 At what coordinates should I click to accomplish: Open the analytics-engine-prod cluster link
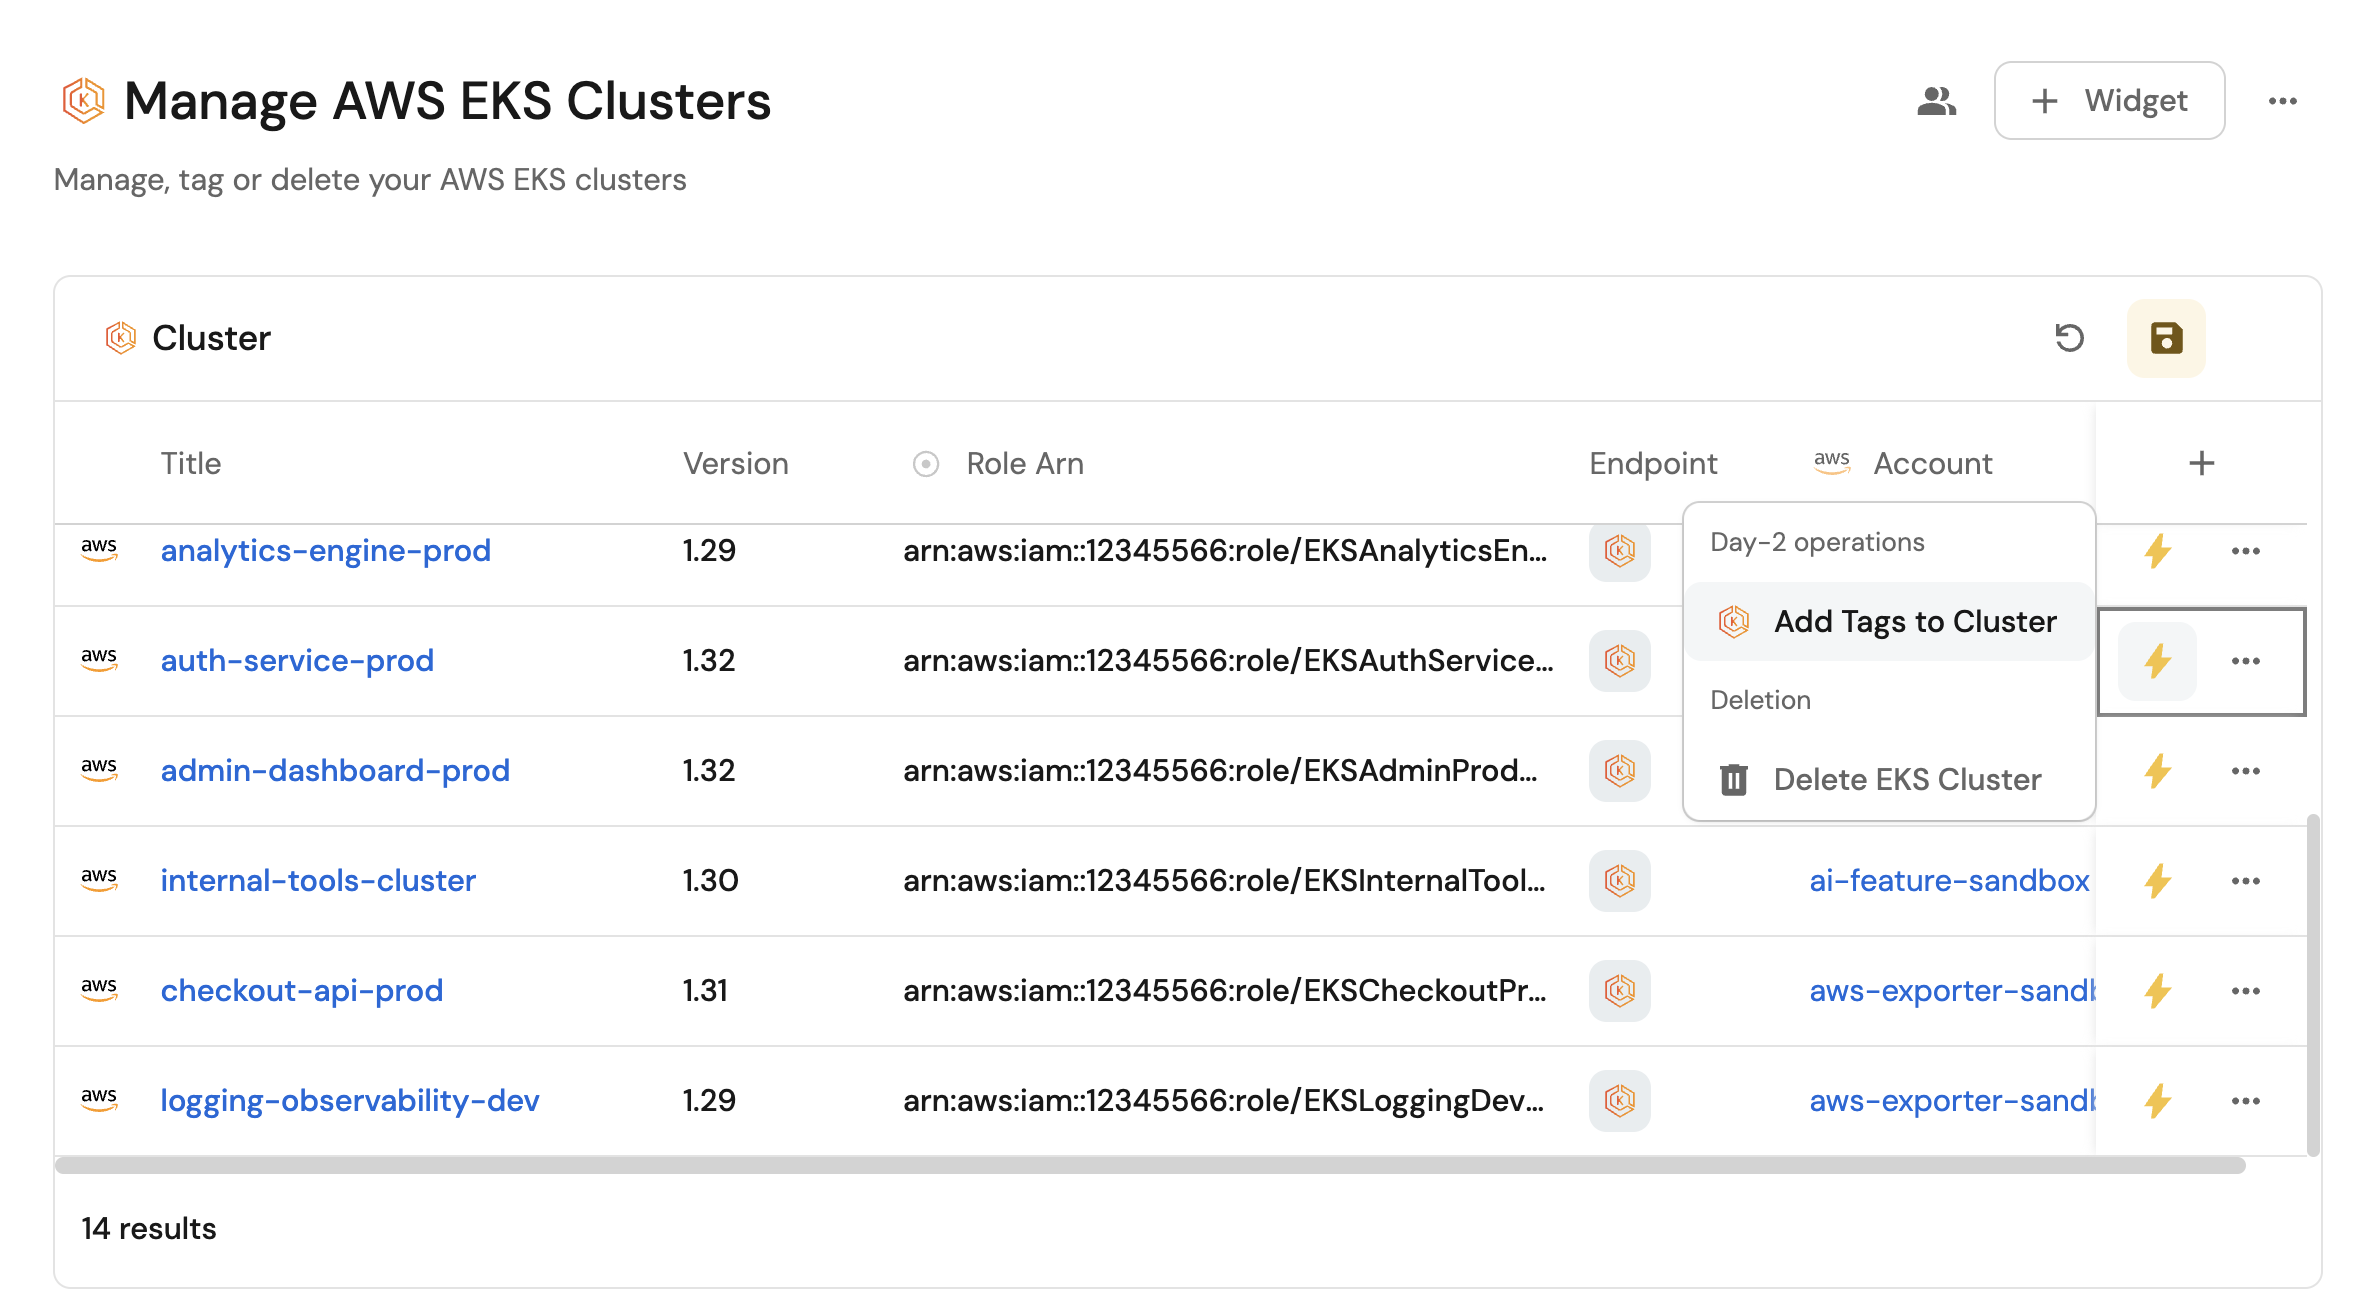point(325,551)
